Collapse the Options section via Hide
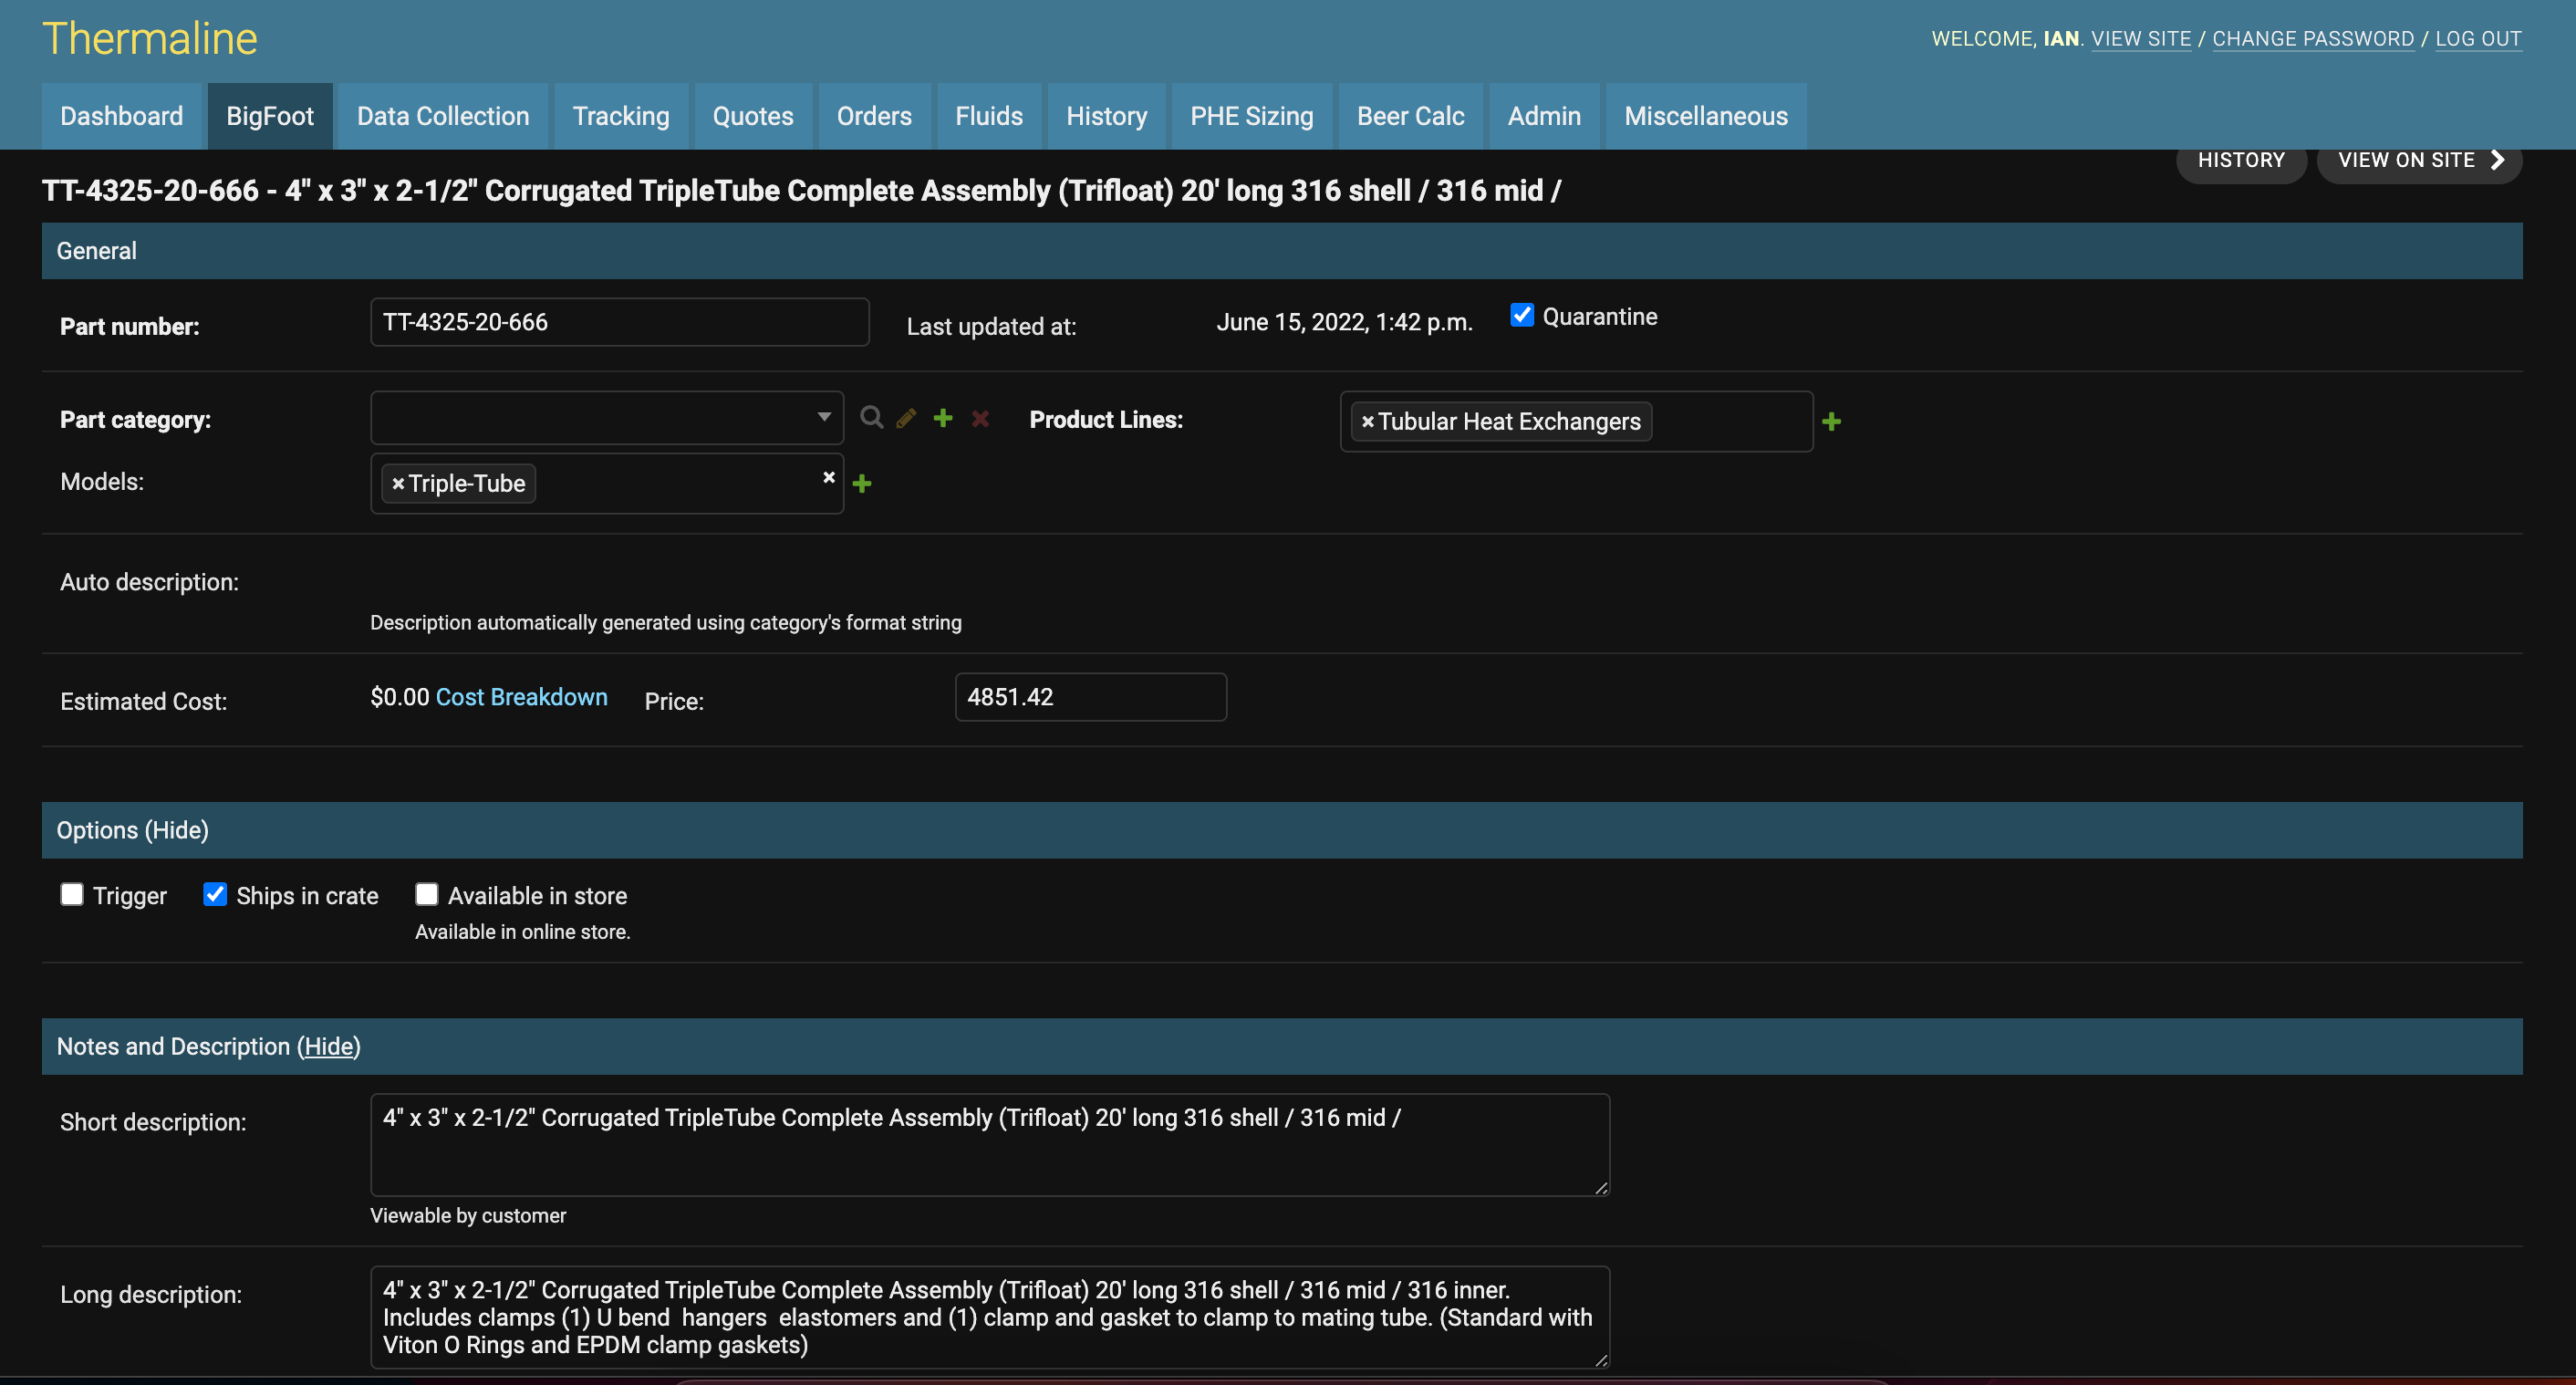 [179, 830]
